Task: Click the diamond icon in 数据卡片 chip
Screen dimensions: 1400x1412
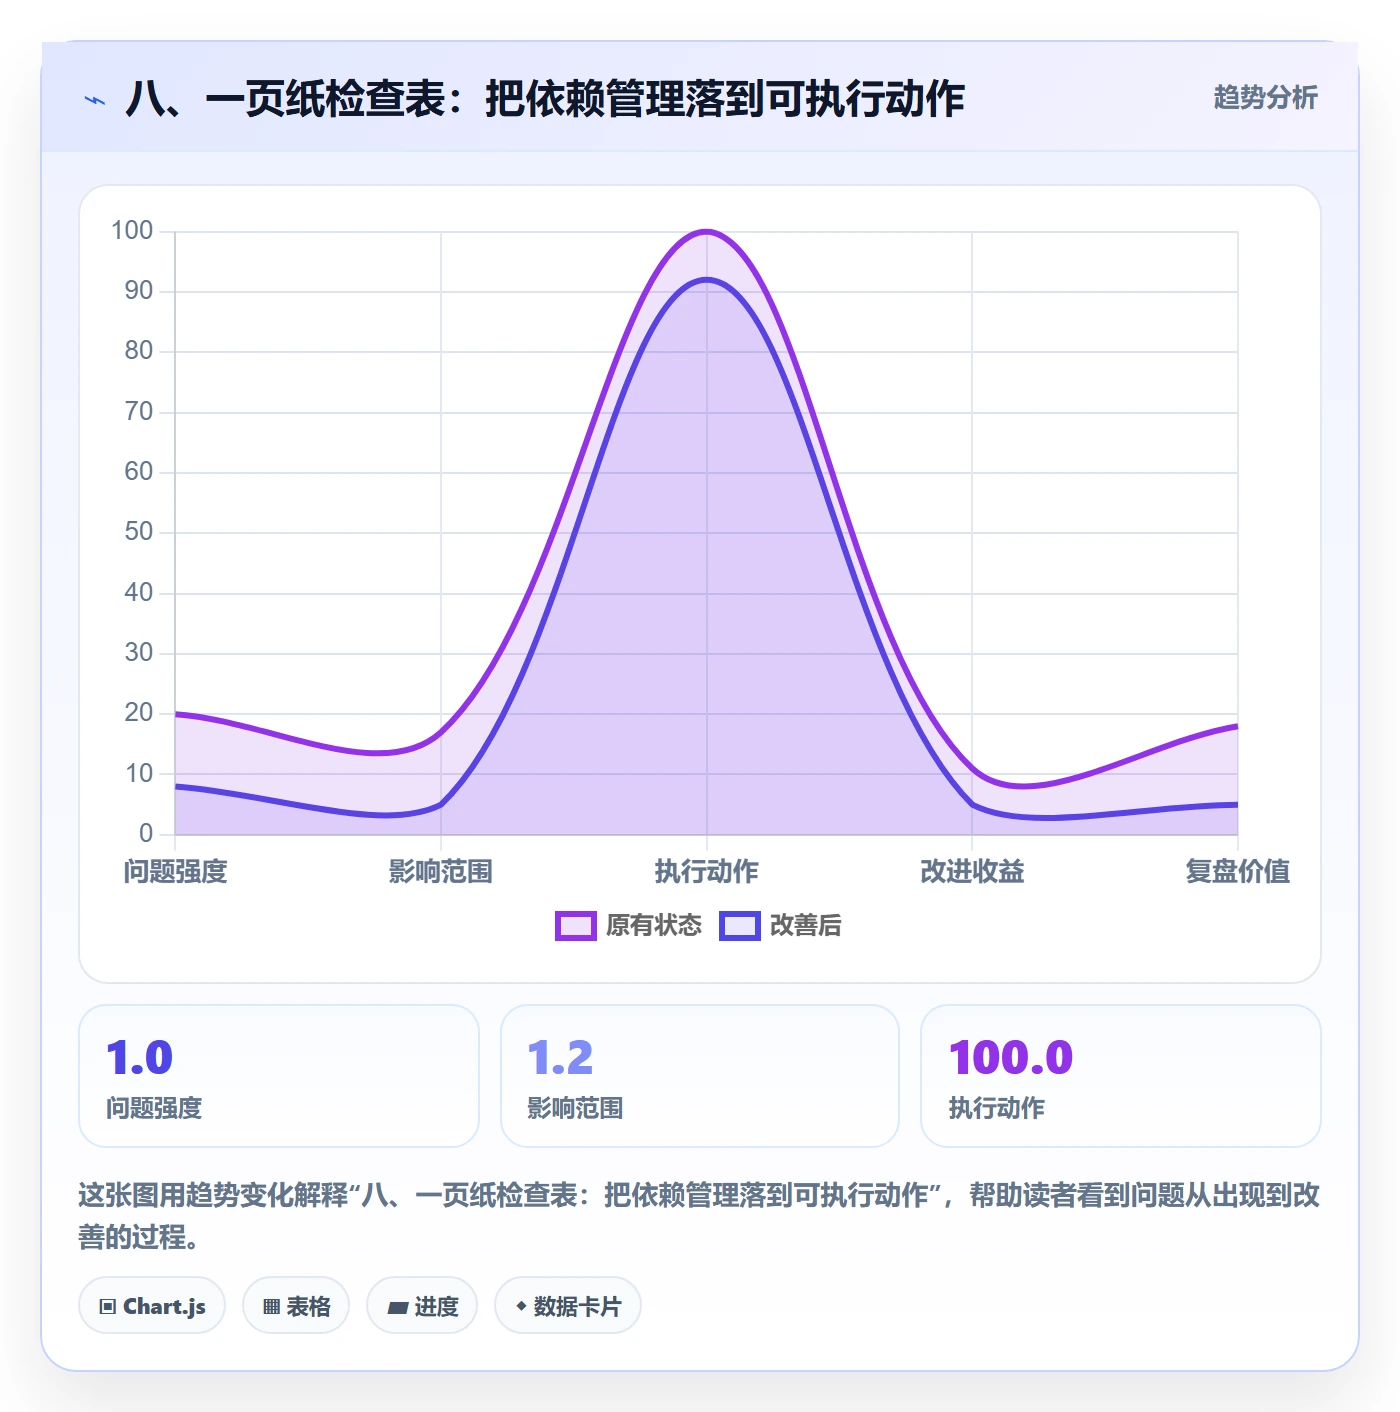Action: (521, 1305)
